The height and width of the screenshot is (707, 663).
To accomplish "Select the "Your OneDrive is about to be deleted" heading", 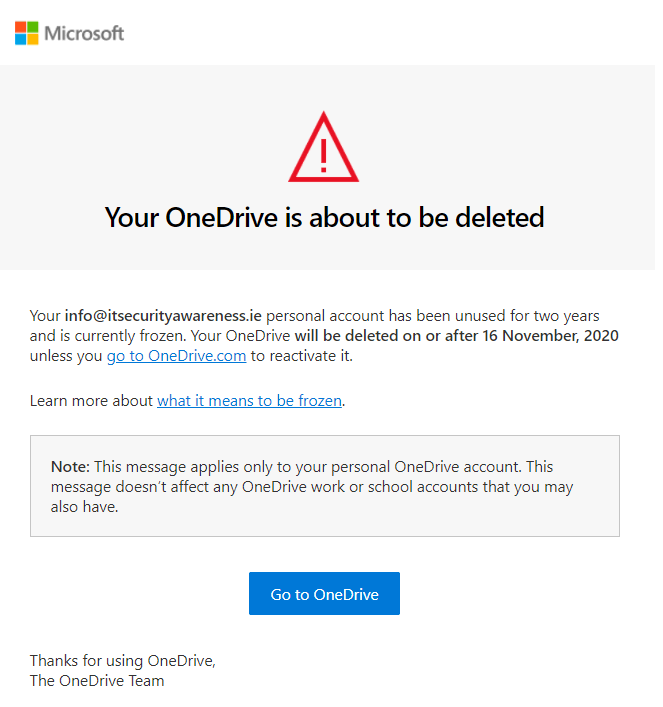I will coord(324,218).
